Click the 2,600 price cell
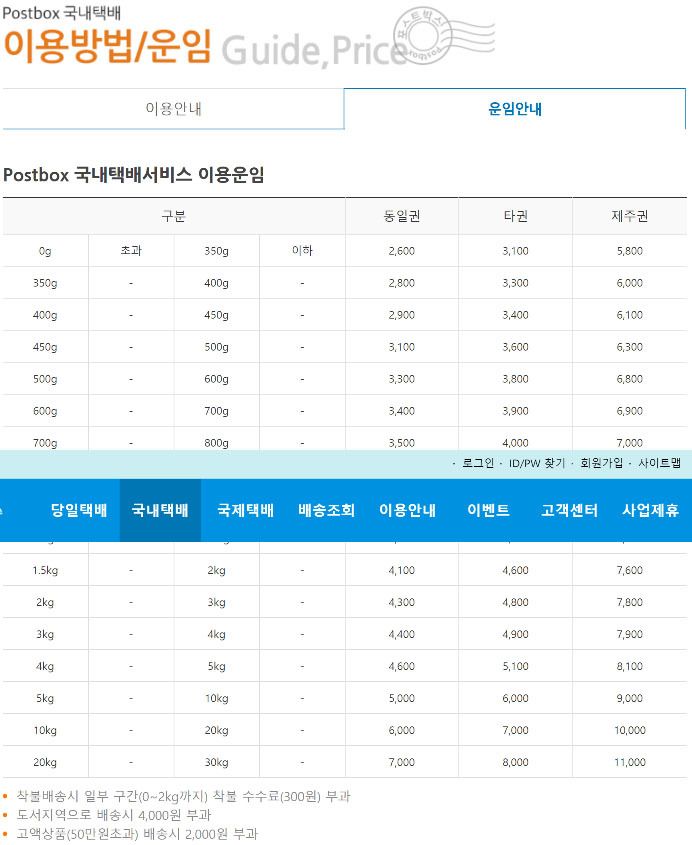 [402, 251]
